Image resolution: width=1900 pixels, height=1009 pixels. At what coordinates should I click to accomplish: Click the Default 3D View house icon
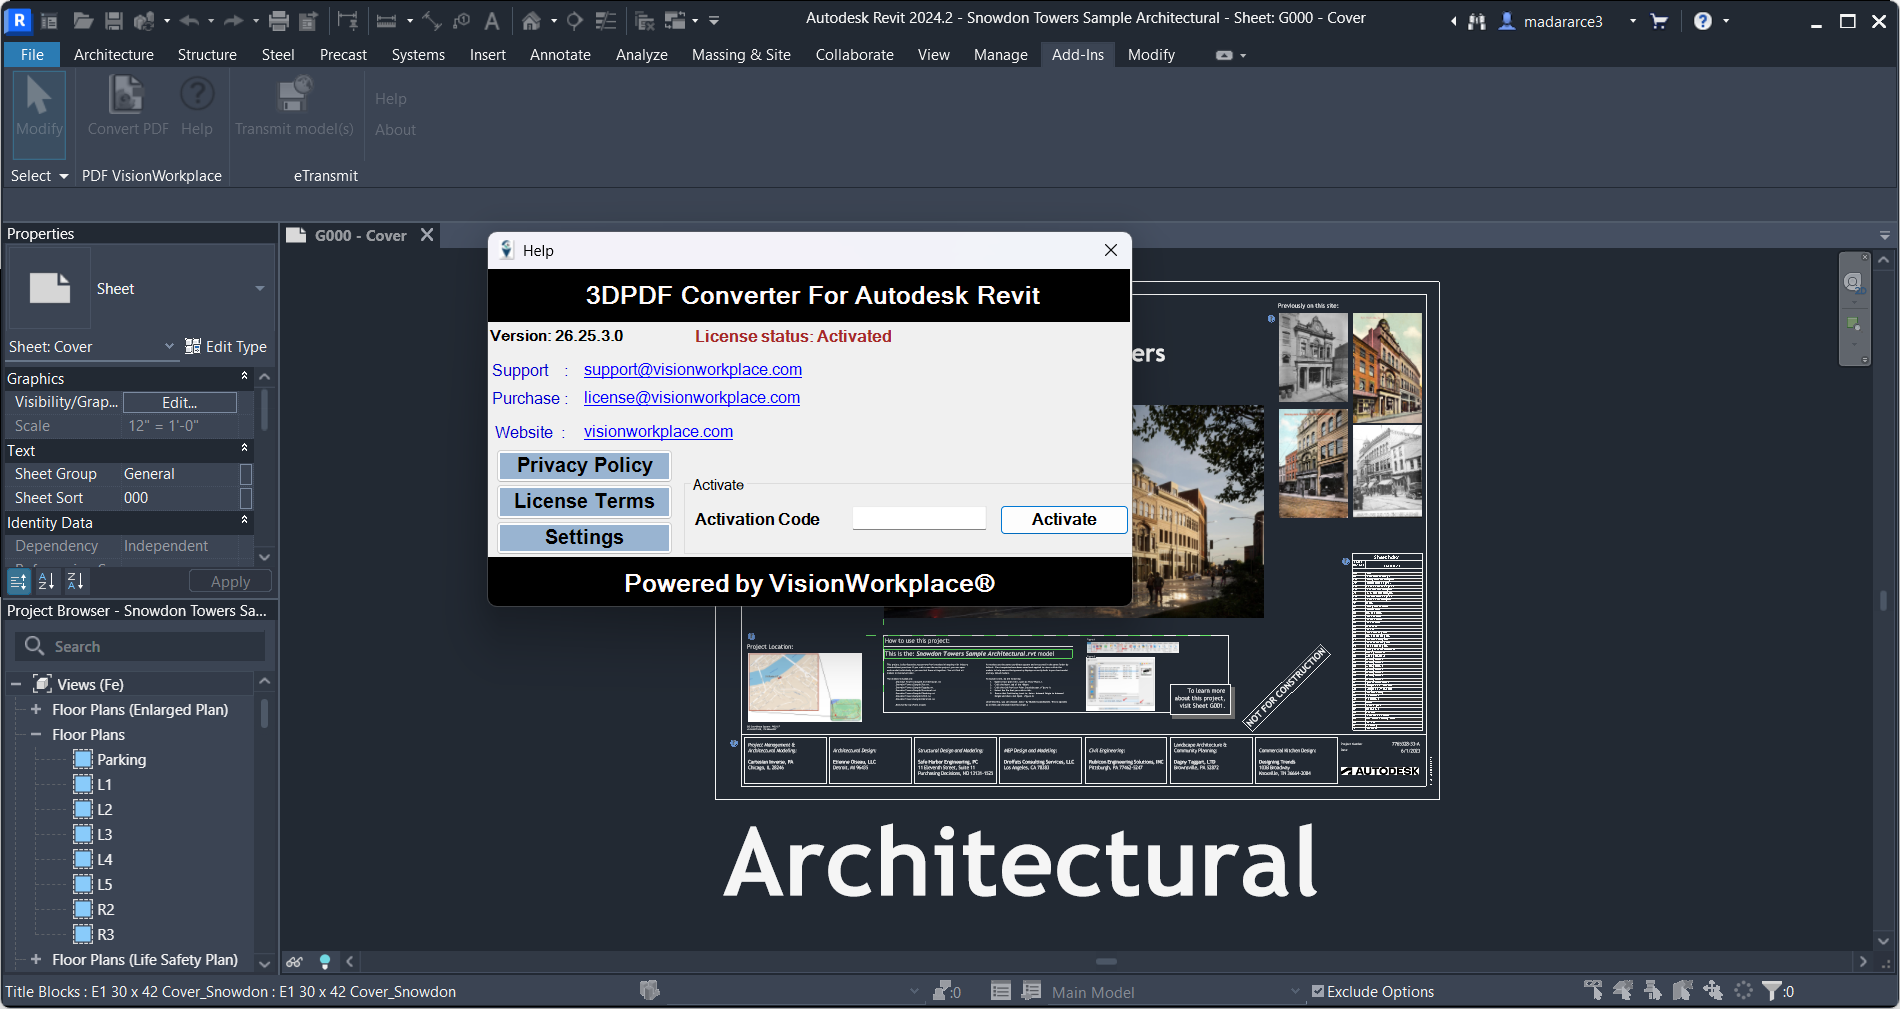pos(531,20)
